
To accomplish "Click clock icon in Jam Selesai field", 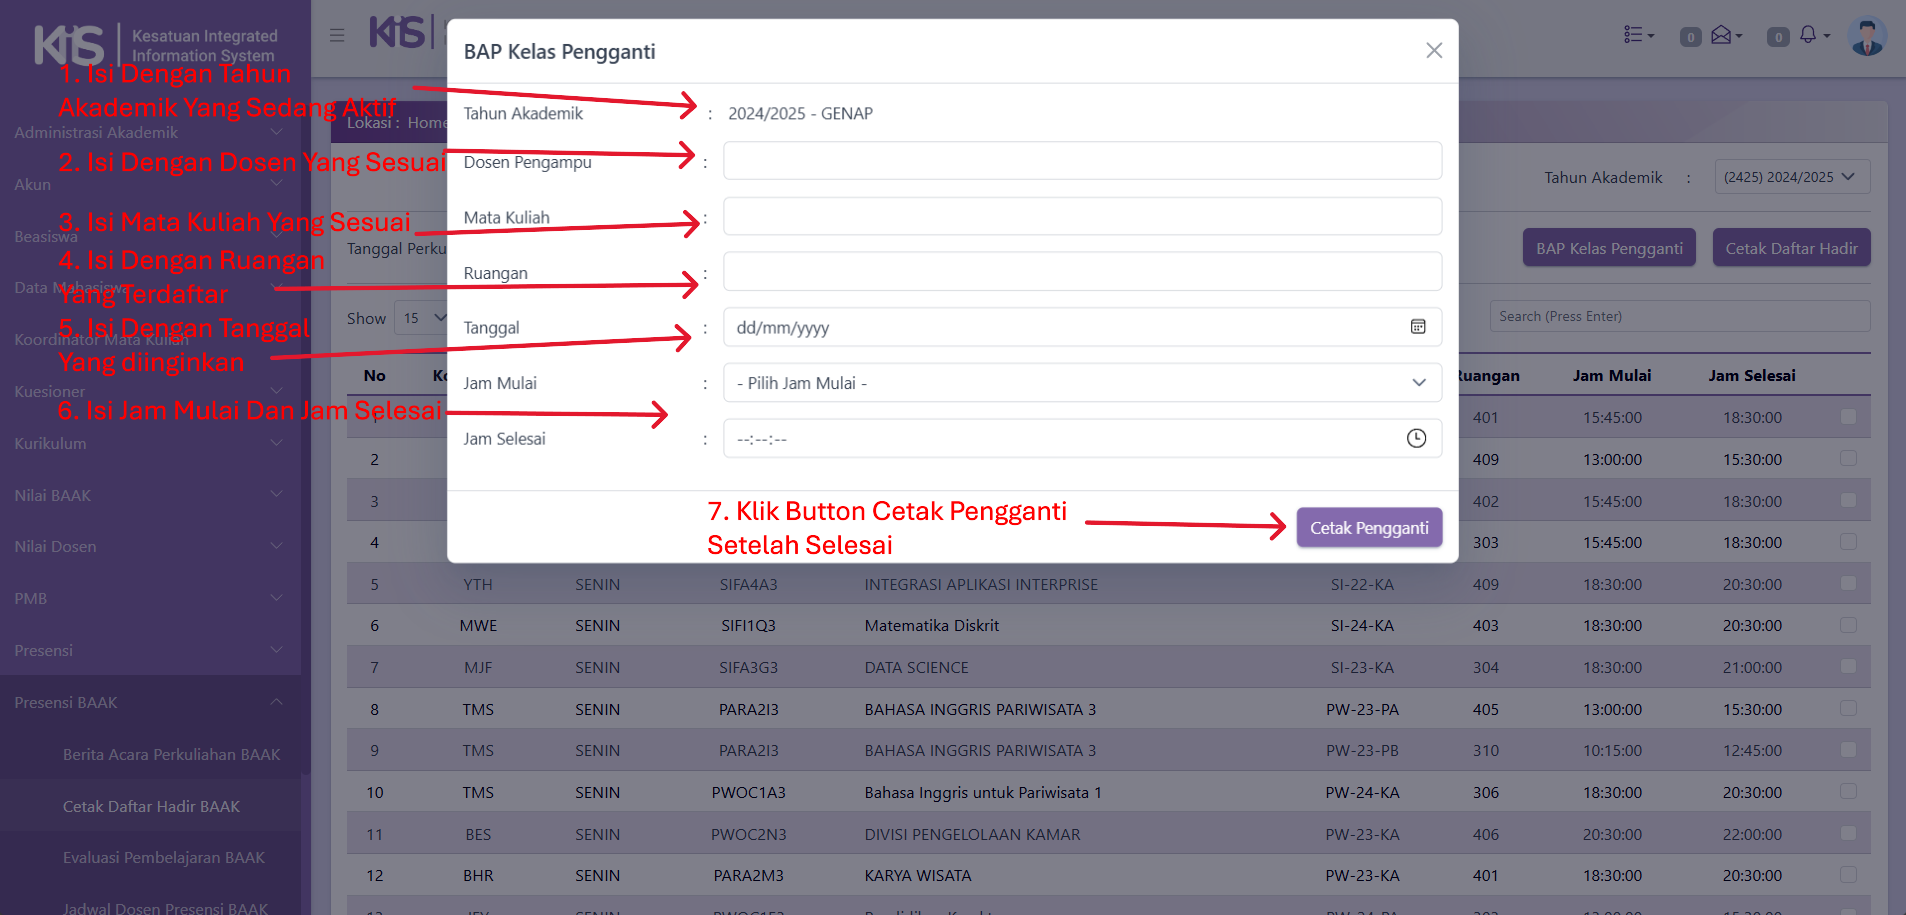I will click(1416, 438).
